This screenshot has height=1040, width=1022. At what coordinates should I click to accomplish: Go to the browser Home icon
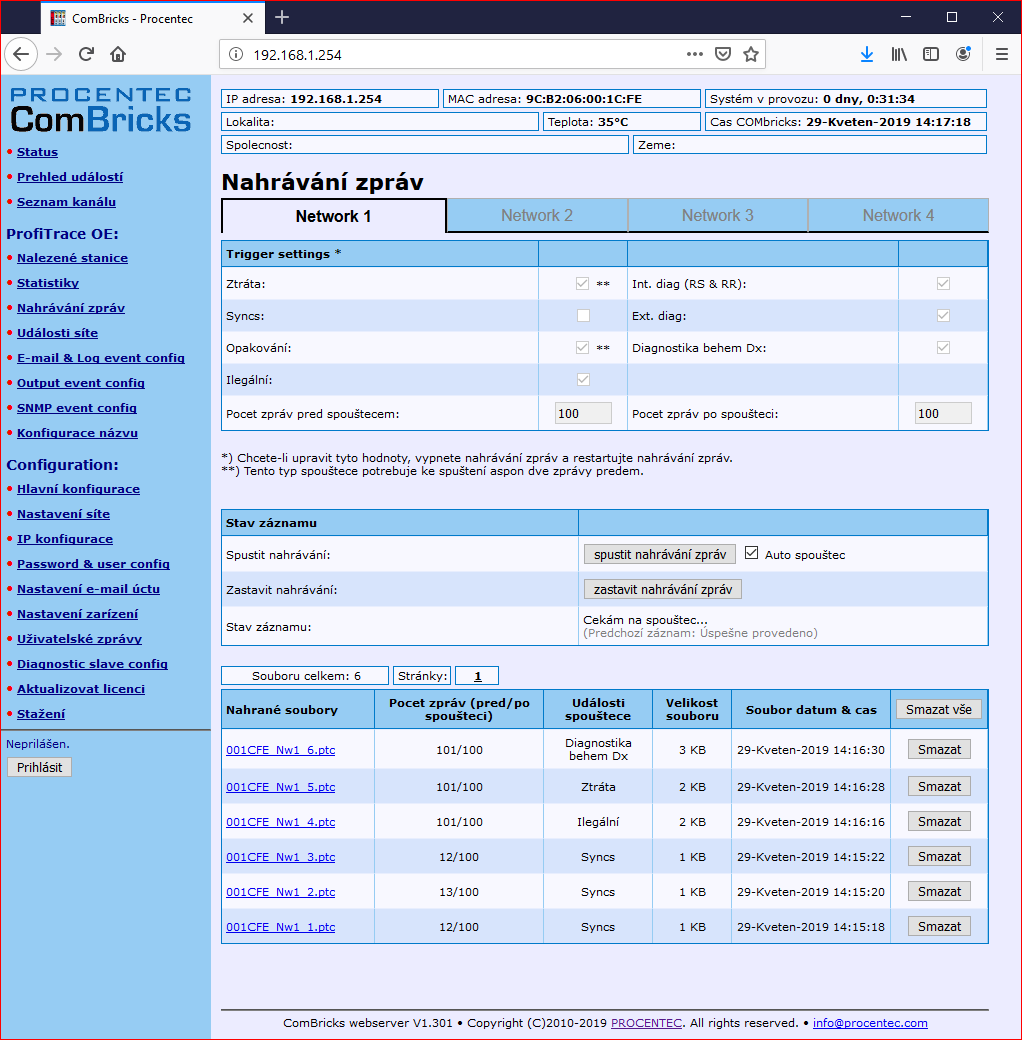[x=118, y=54]
